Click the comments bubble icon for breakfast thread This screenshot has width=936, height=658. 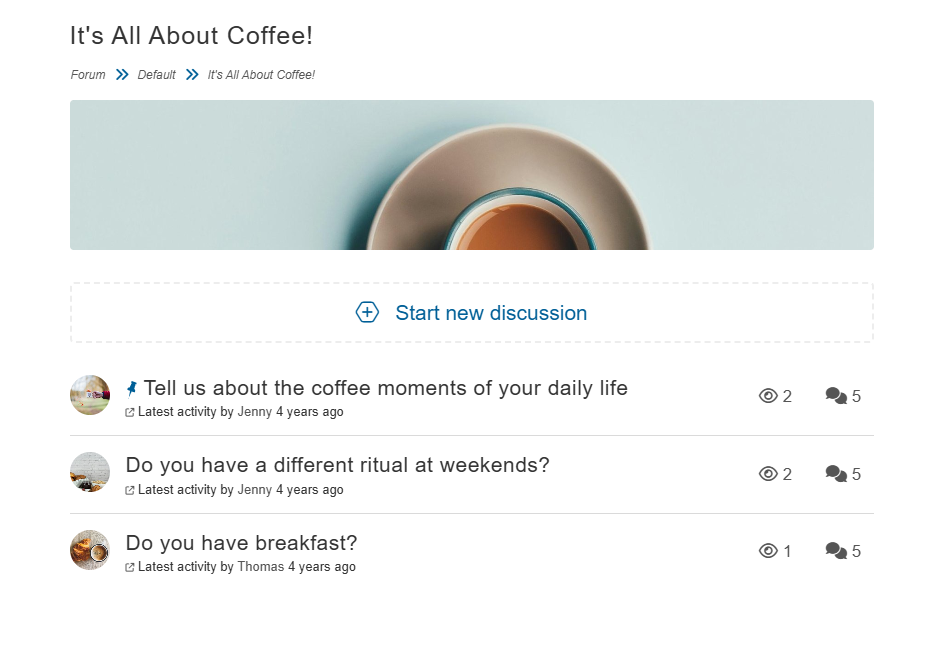(x=836, y=551)
